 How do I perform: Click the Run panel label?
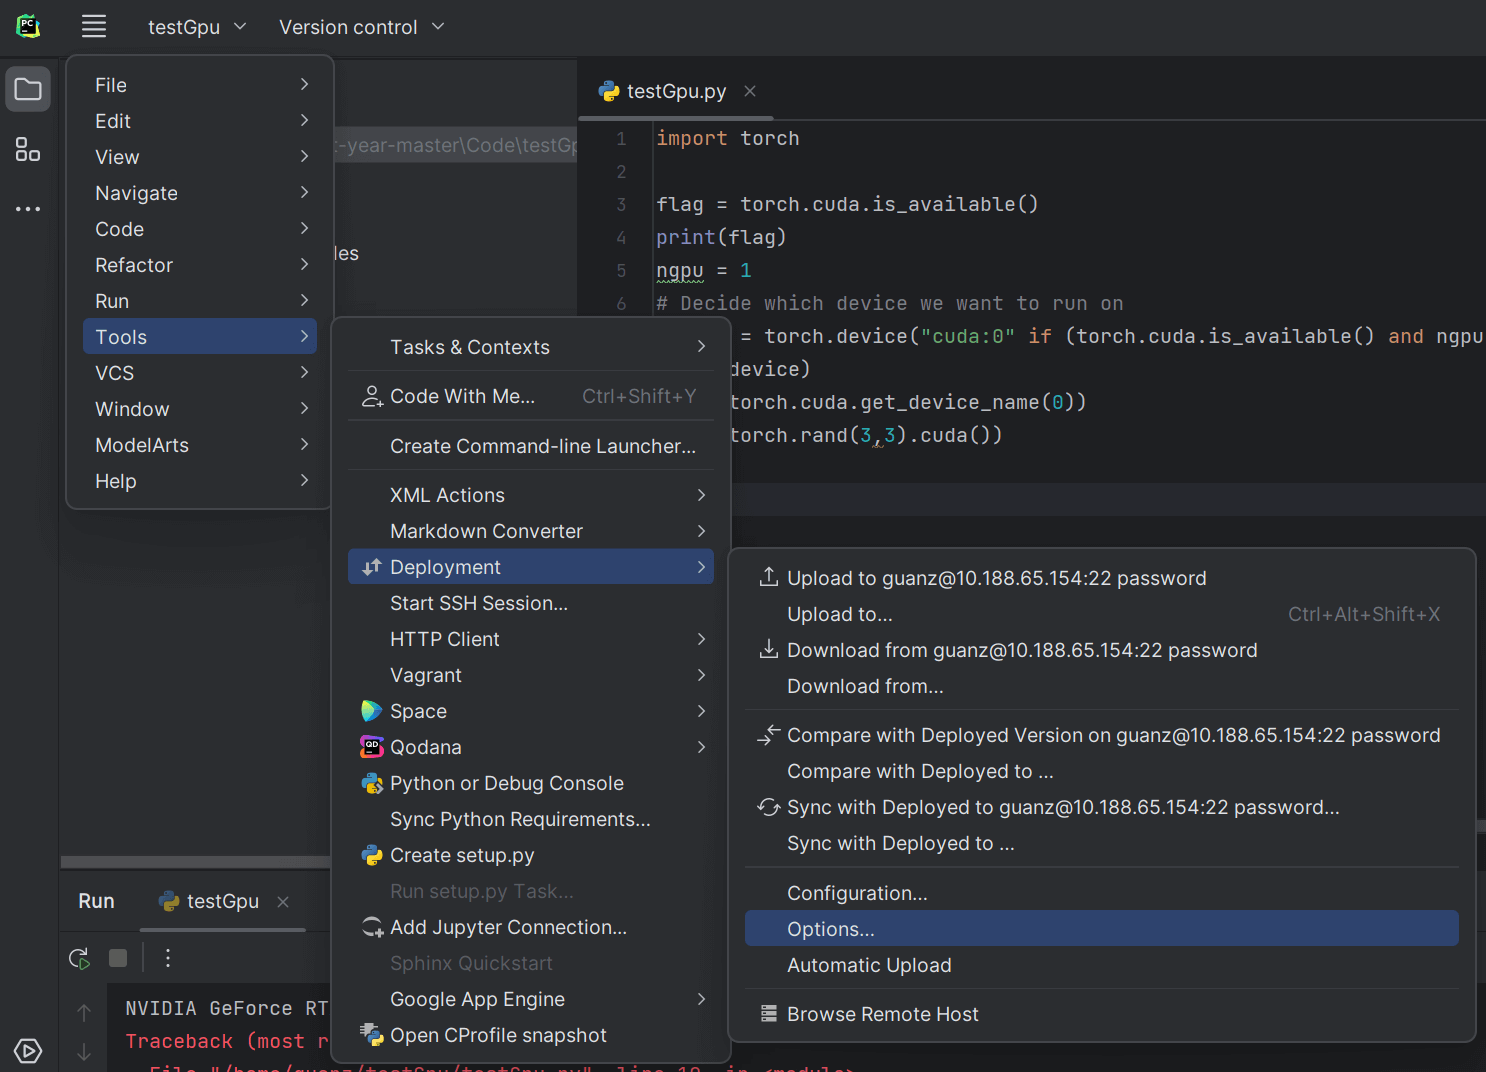click(97, 901)
